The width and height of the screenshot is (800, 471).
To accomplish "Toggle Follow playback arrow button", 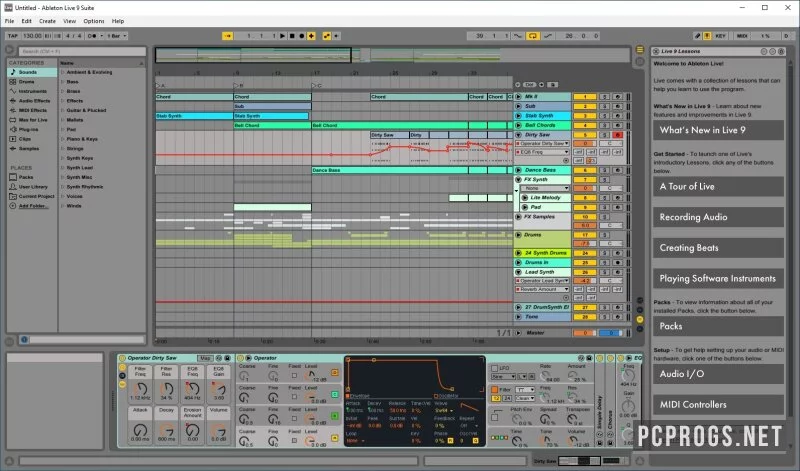I will click(228, 36).
